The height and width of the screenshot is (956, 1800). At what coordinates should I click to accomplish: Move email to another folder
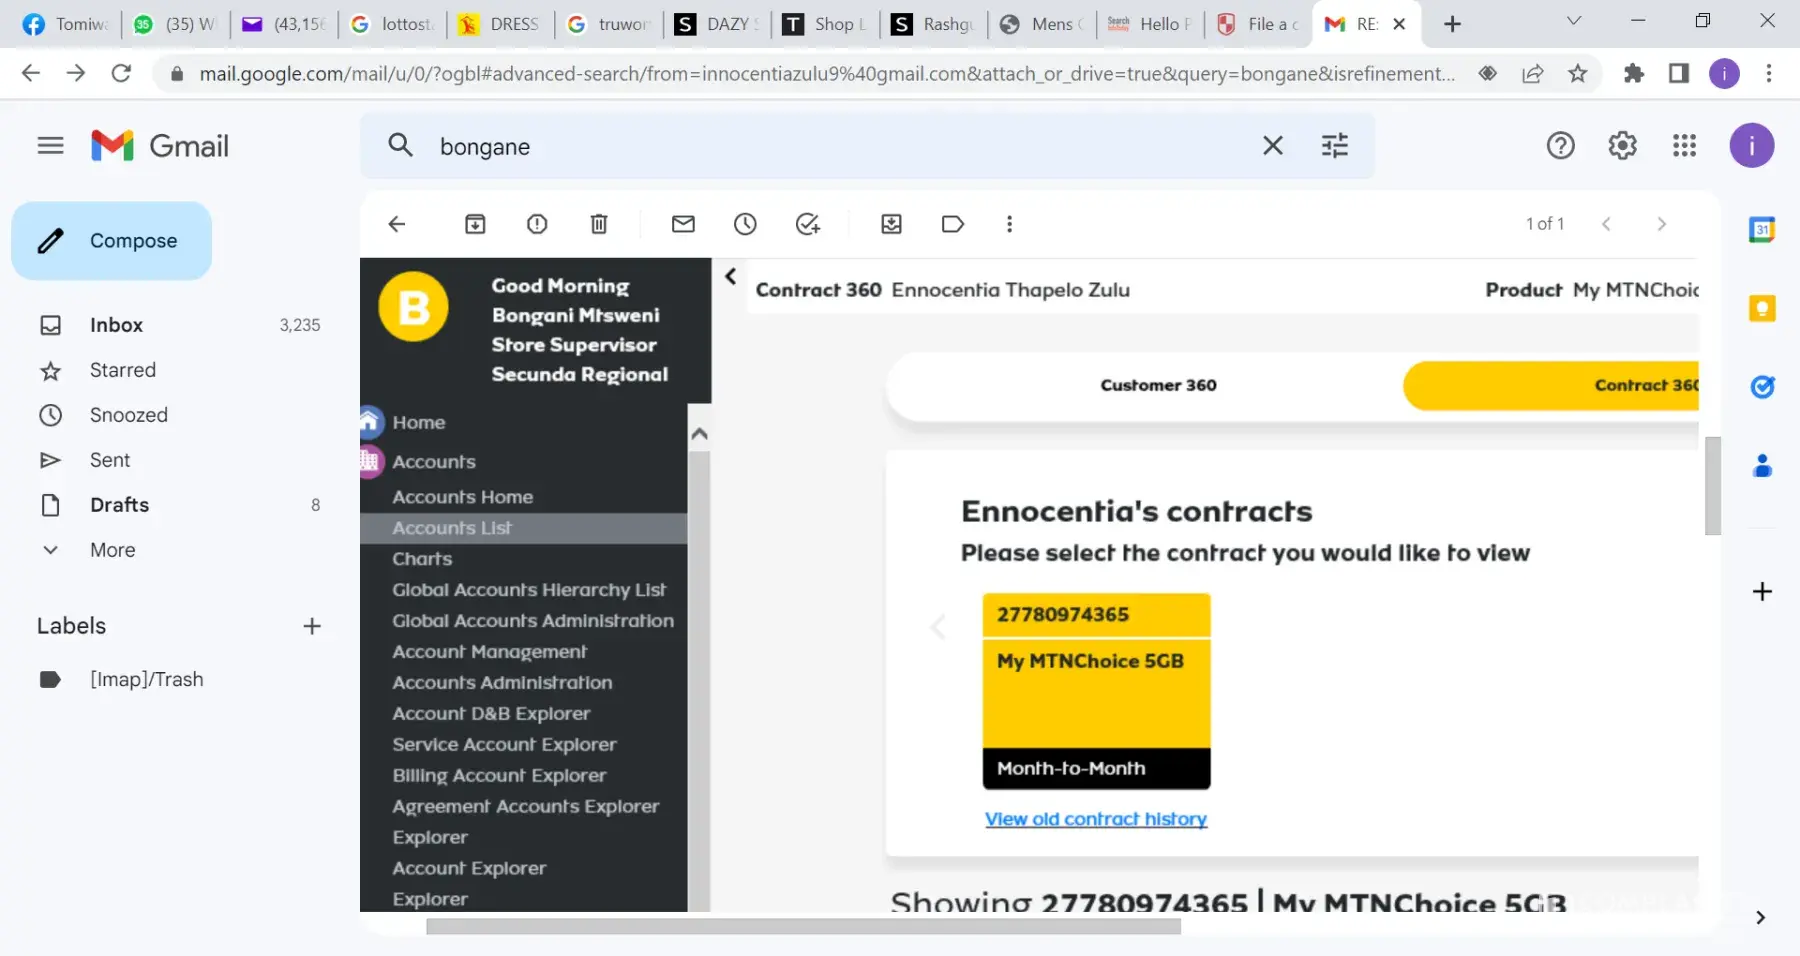[x=891, y=224]
